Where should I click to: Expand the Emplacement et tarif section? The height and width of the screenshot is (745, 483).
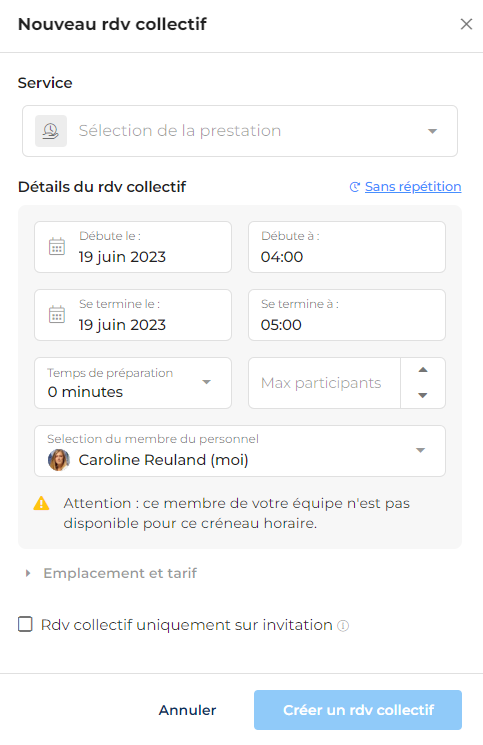(111, 573)
